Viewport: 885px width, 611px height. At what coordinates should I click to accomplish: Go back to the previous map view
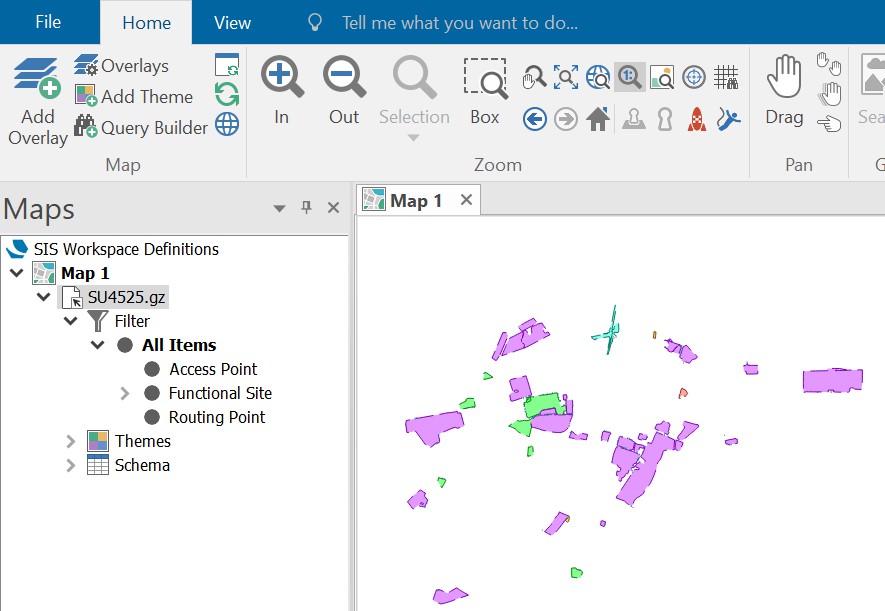[534, 118]
